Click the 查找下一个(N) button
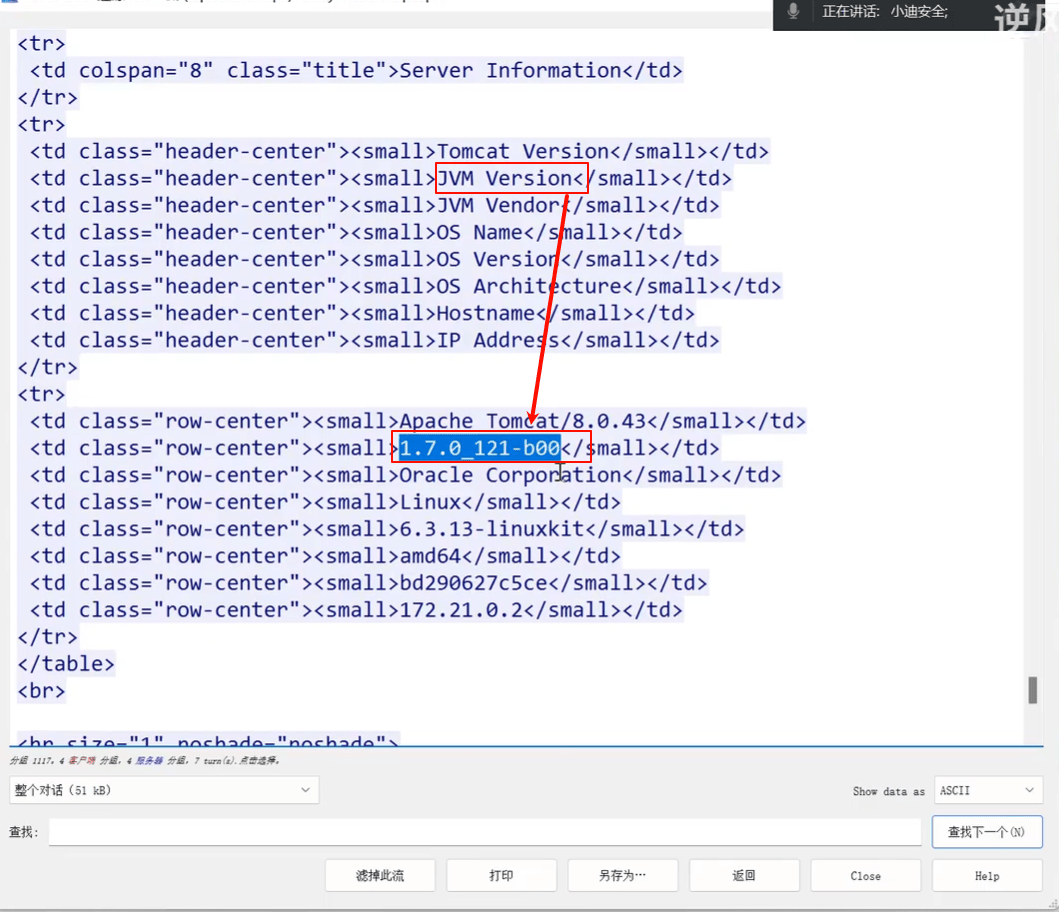This screenshot has width=1059, height=912. [x=987, y=832]
